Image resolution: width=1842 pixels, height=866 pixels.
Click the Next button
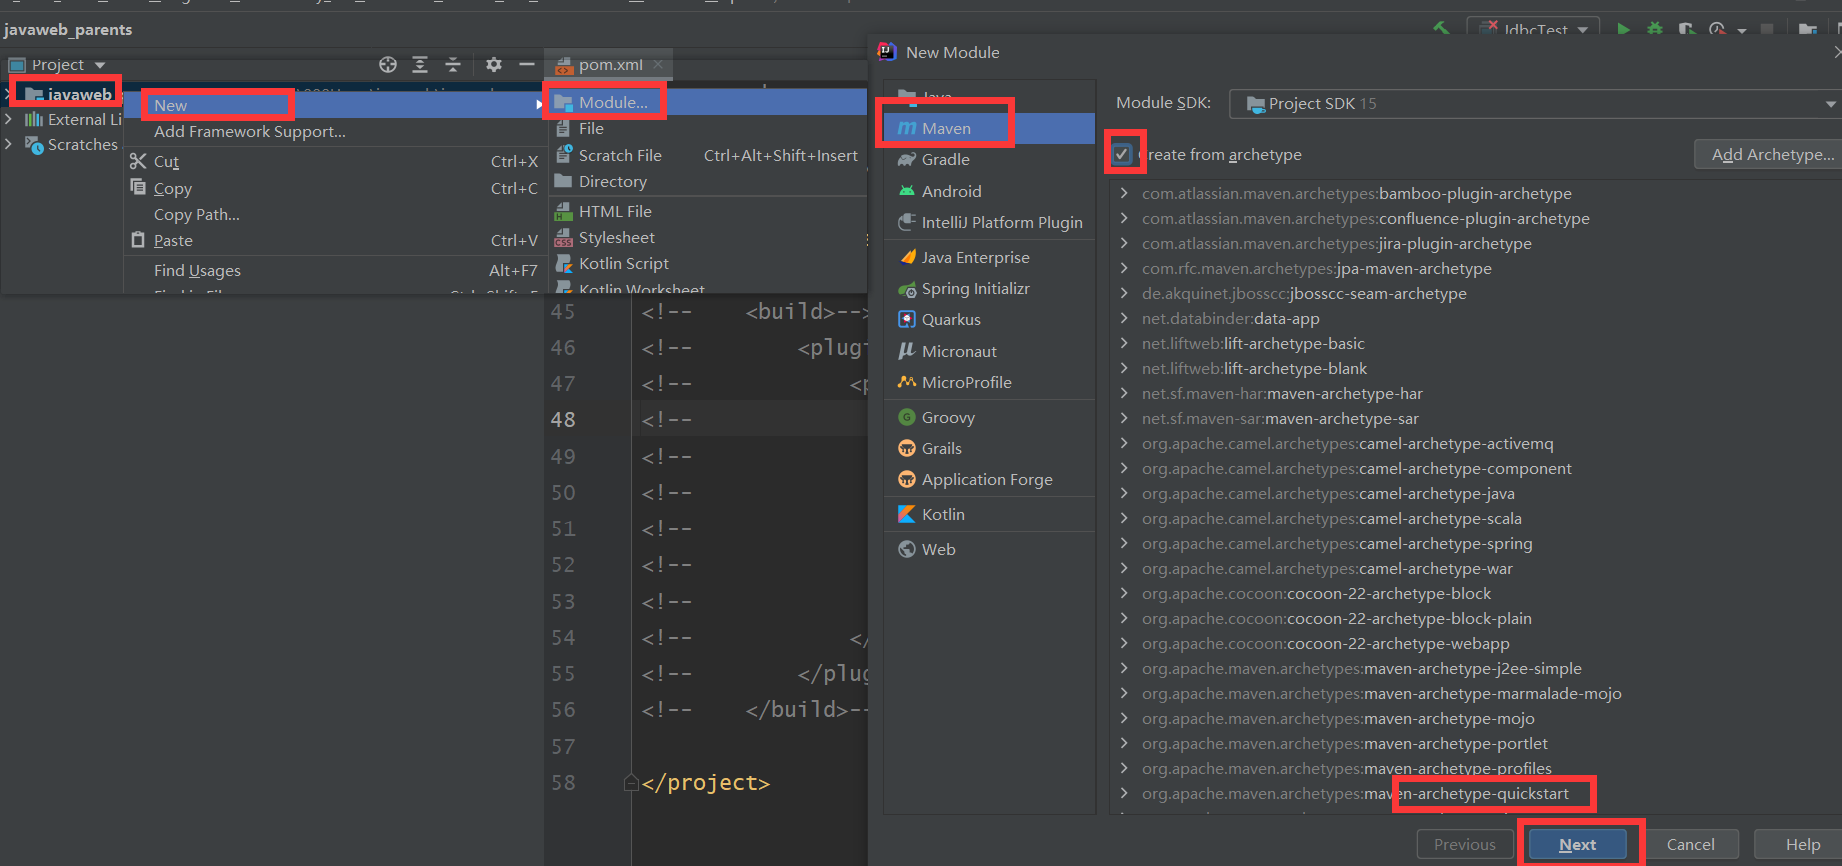(1577, 845)
